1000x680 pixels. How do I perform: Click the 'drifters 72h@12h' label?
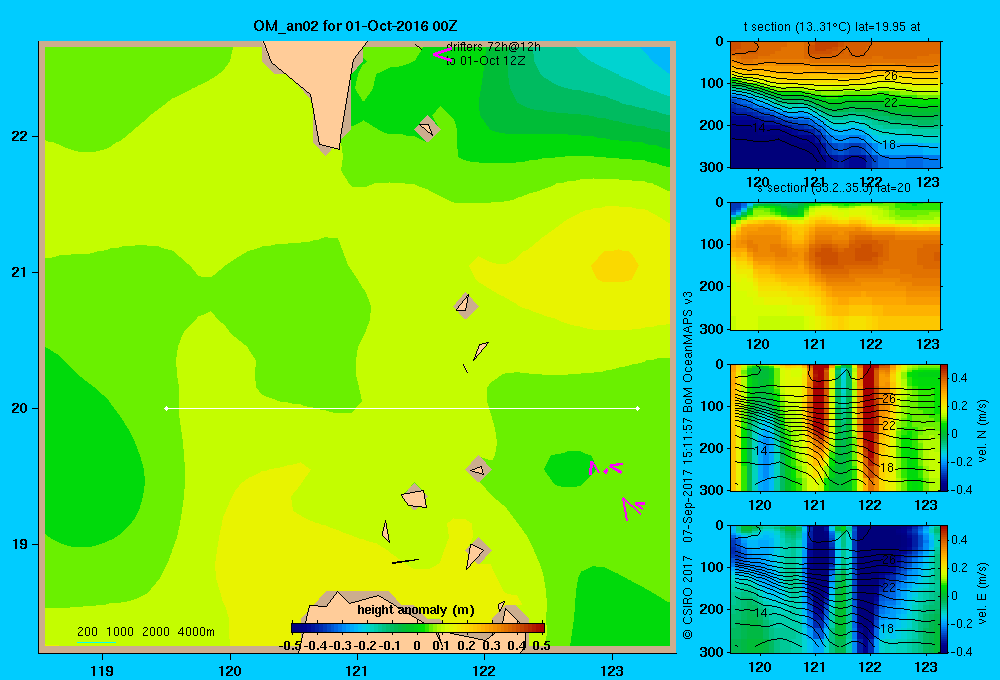493,47
